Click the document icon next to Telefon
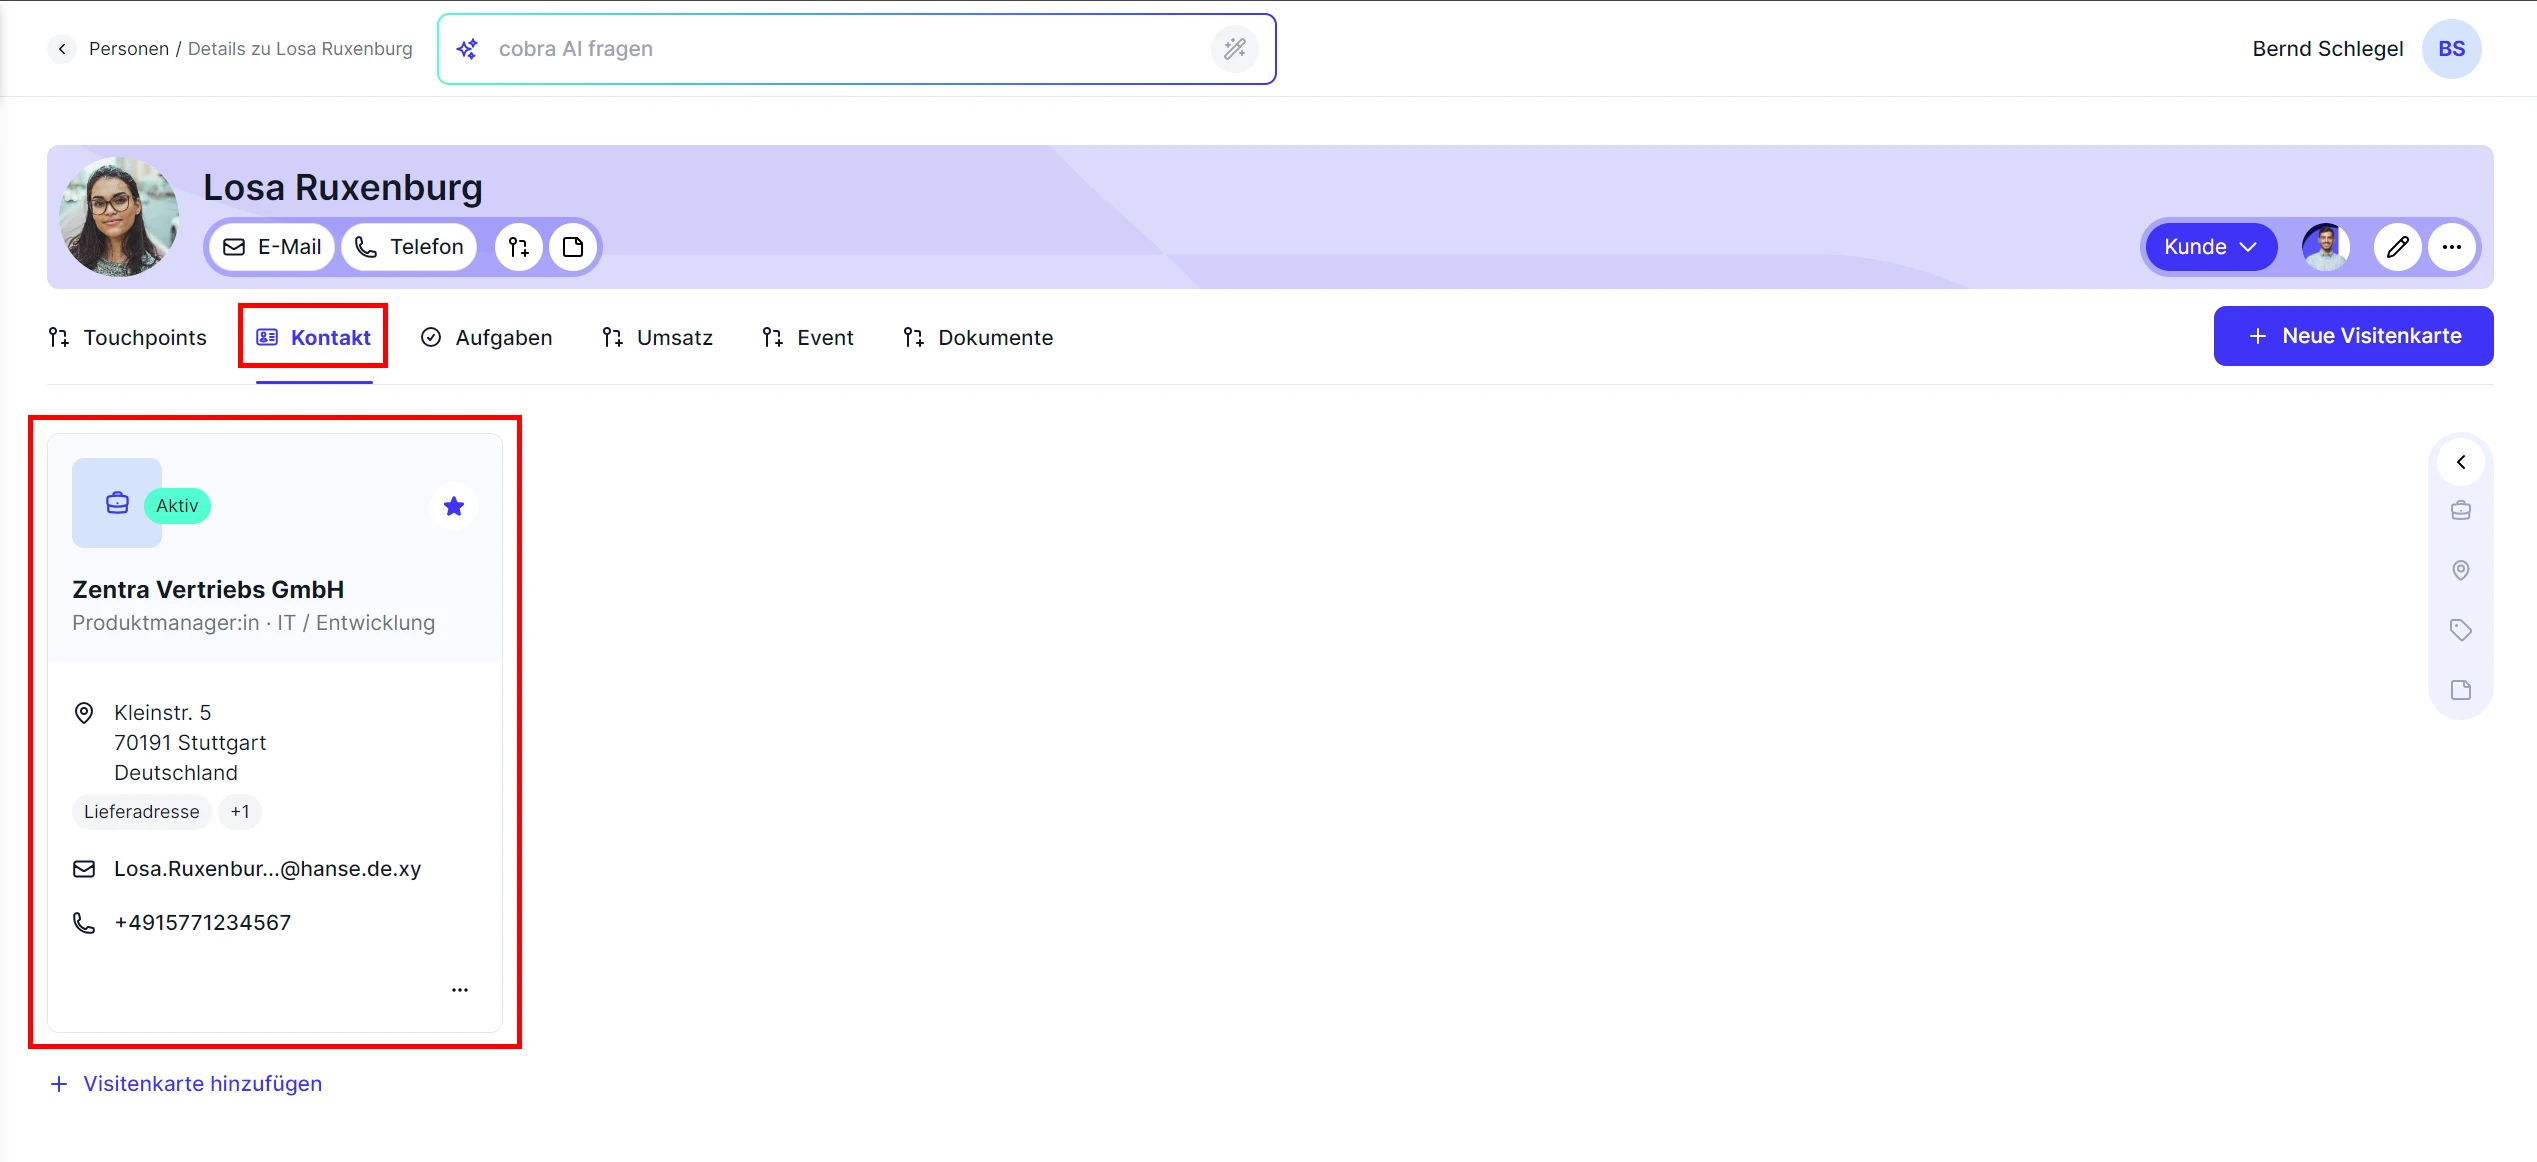This screenshot has height=1162, width=2537. 573,247
